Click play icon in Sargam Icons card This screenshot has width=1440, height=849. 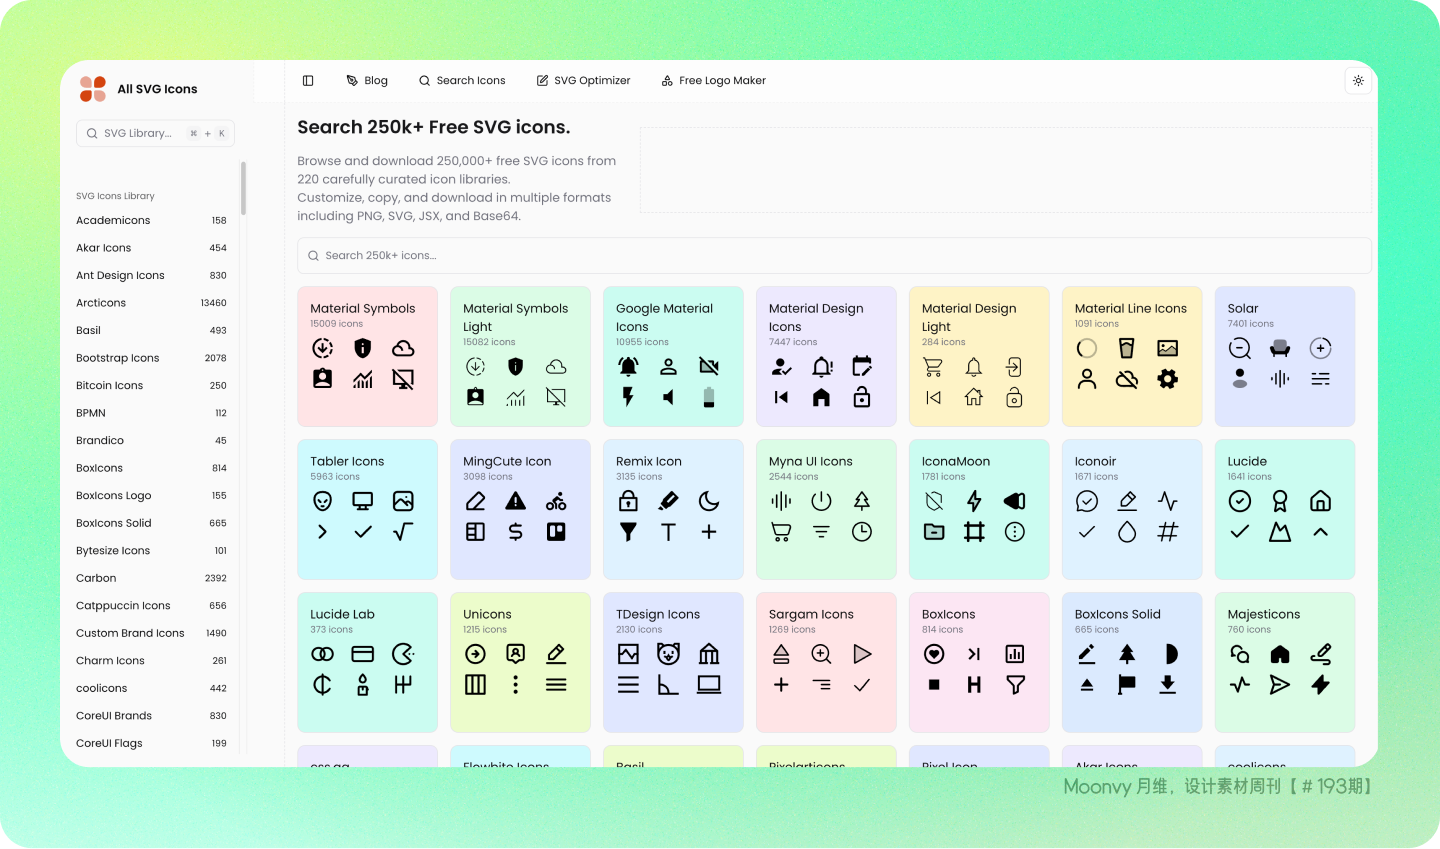862,654
